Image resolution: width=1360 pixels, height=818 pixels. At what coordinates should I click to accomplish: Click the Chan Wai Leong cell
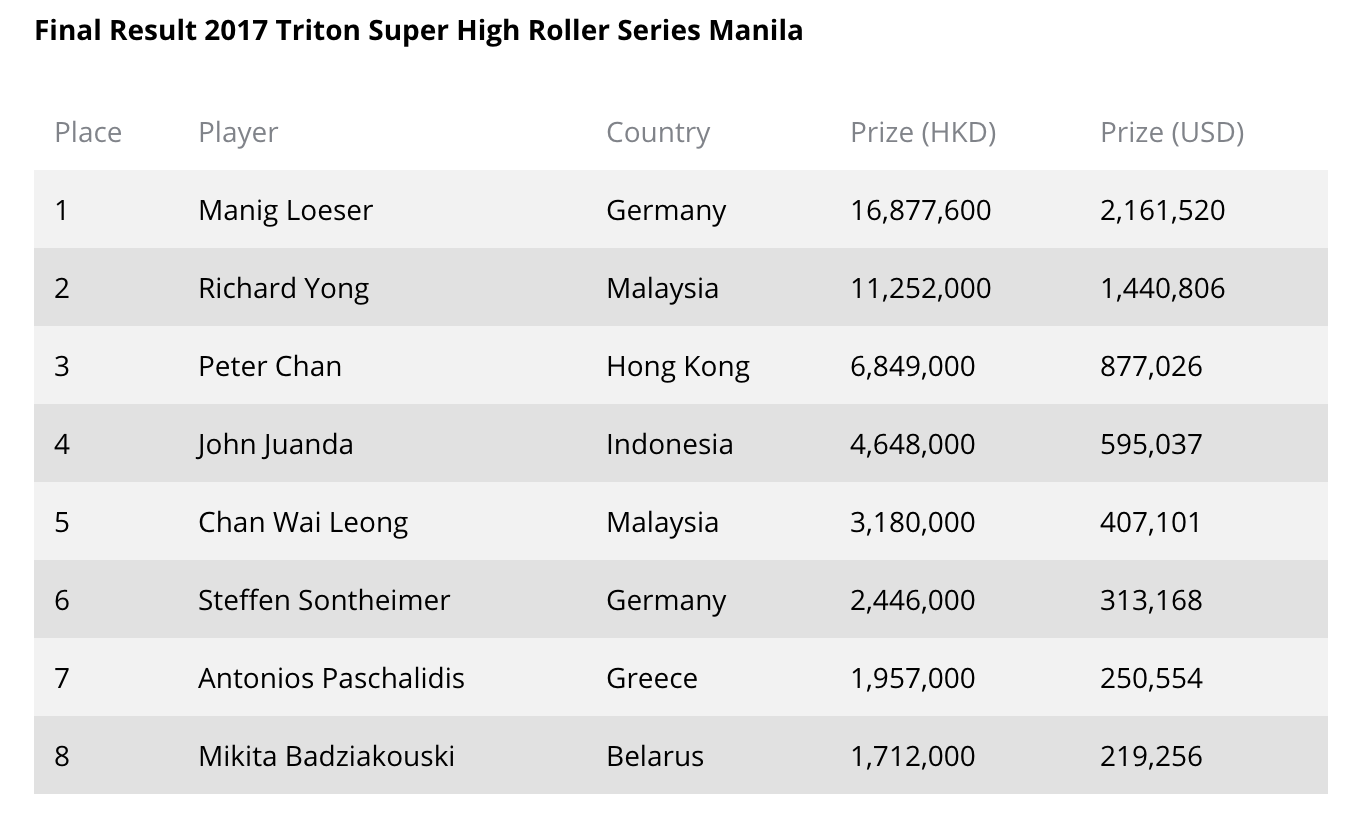click(303, 522)
